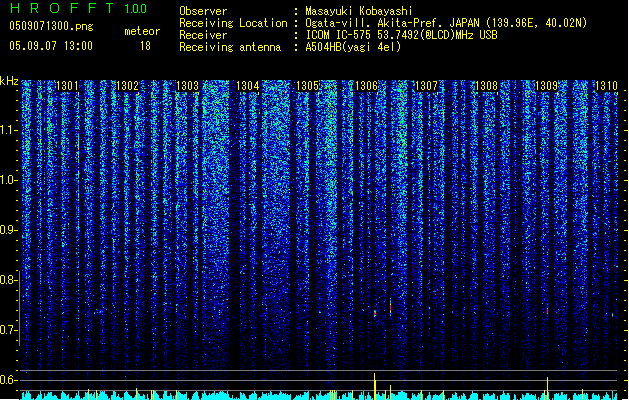Click the 1305 time marker

(x=307, y=86)
